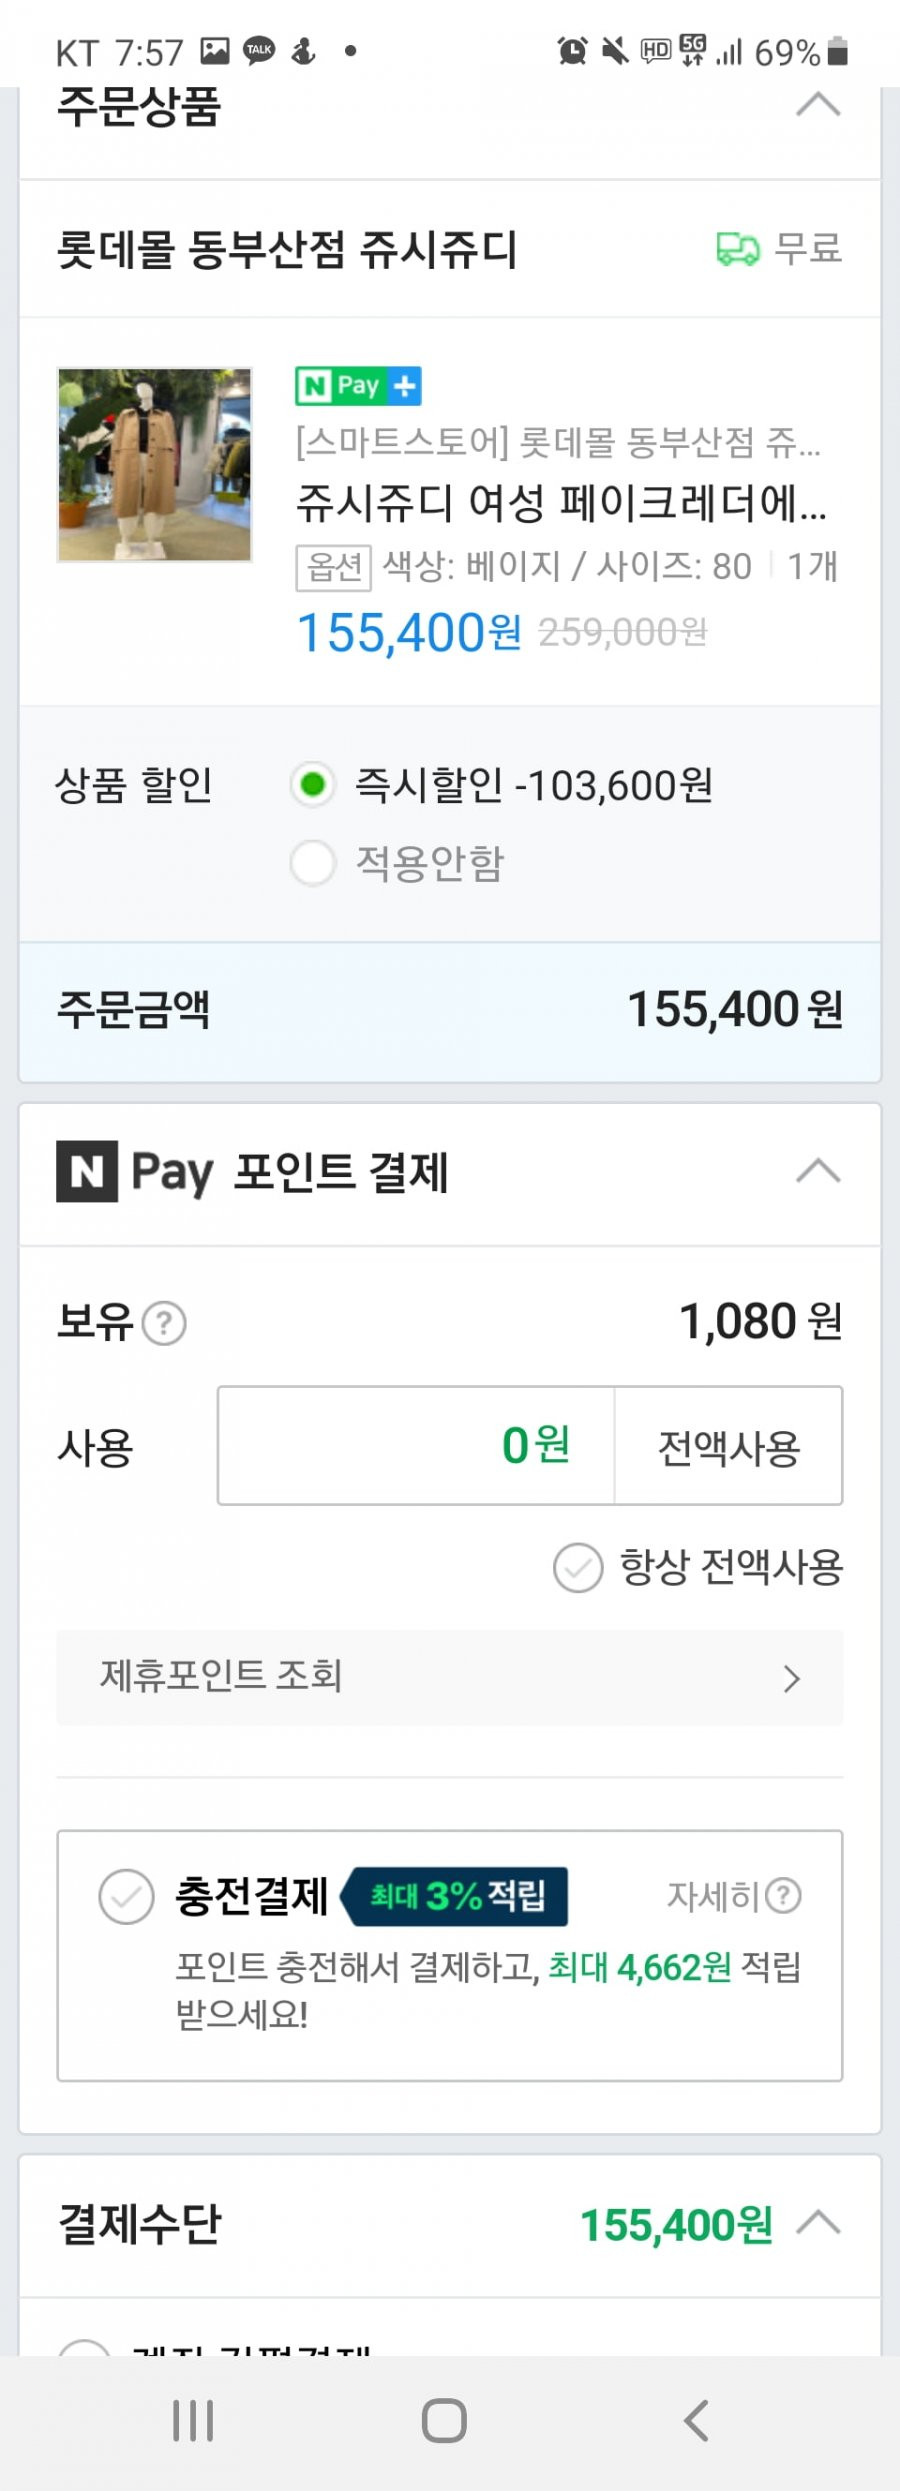This screenshot has width=900, height=2491.
Task: Tap the point usage amount input field
Action: tap(416, 1446)
